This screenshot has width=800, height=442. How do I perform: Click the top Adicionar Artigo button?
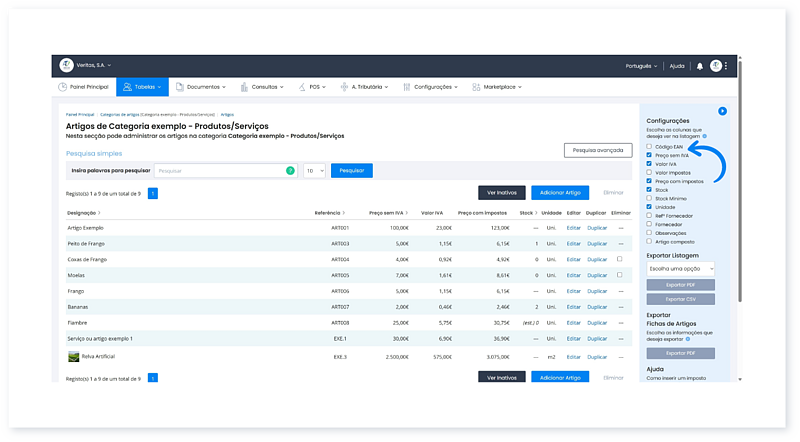pos(559,191)
